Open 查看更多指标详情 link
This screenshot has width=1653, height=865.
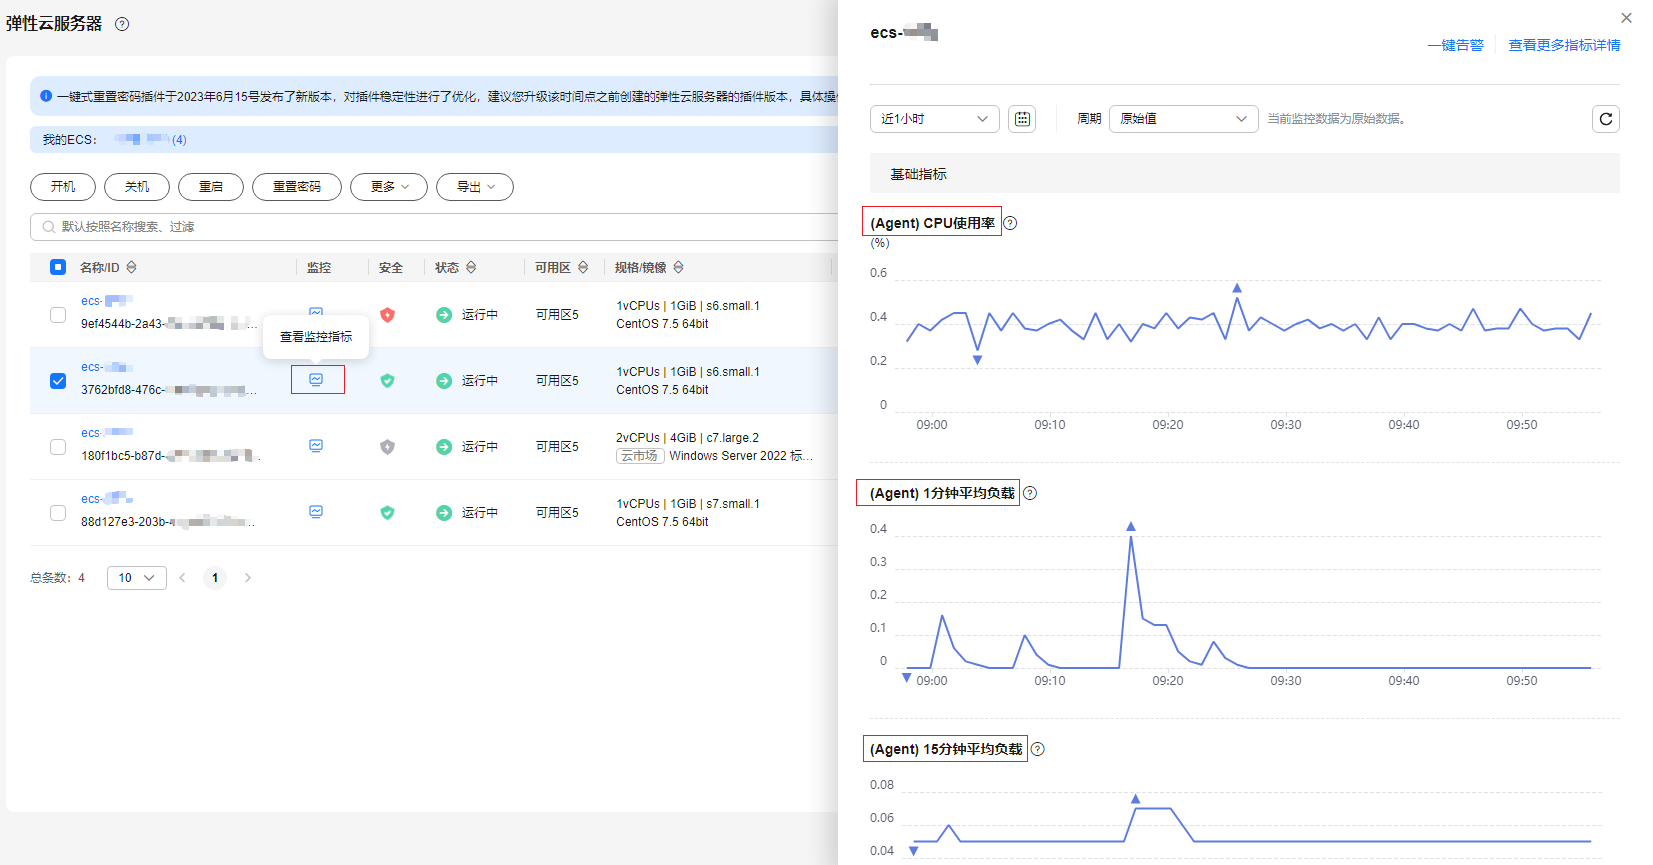[1564, 45]
